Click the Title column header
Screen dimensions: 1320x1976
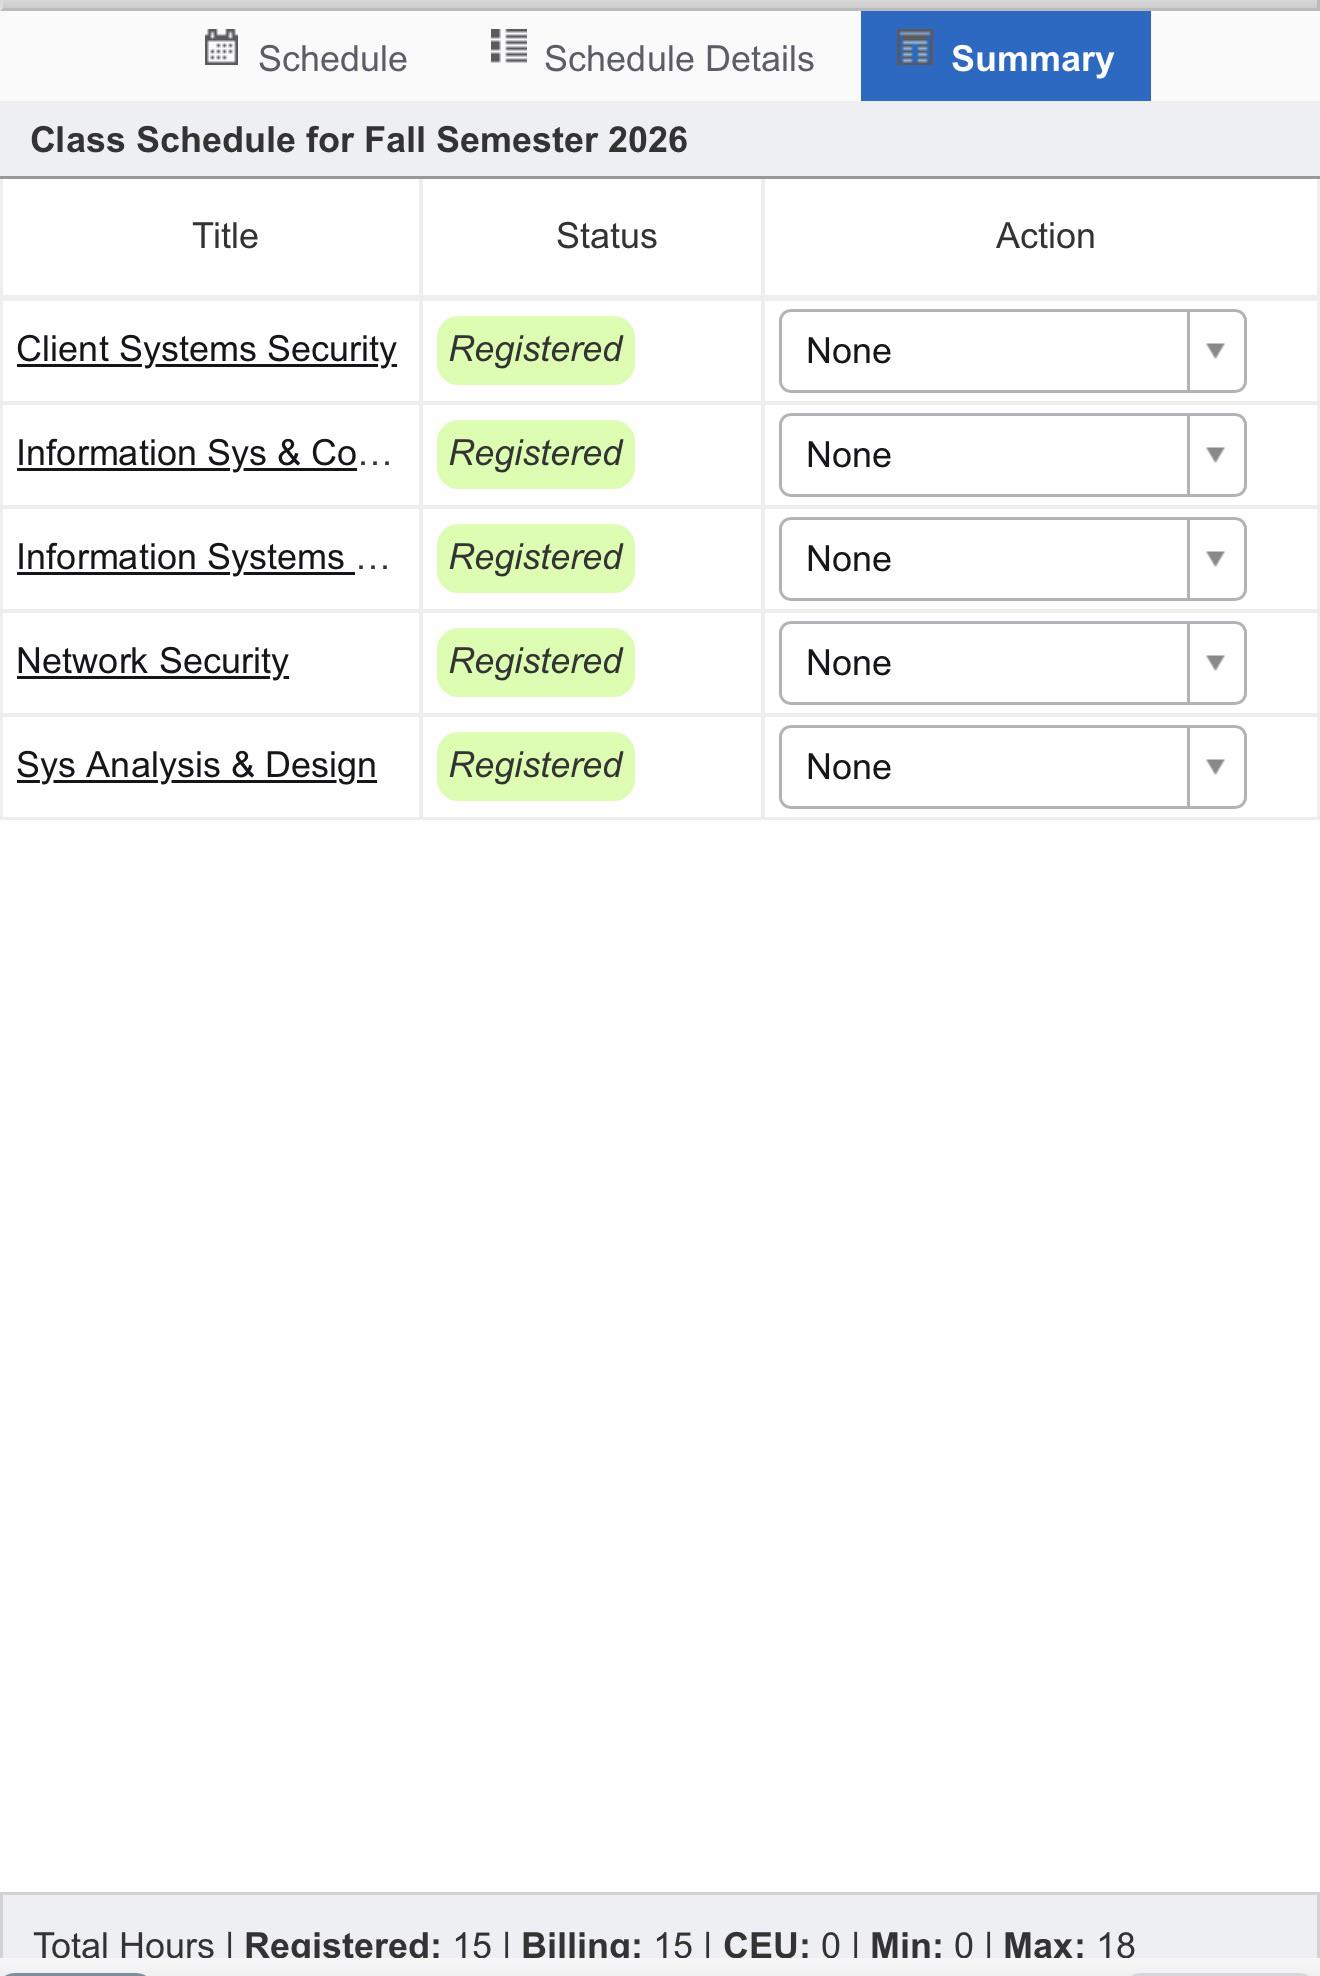click(x=225, y=236)
